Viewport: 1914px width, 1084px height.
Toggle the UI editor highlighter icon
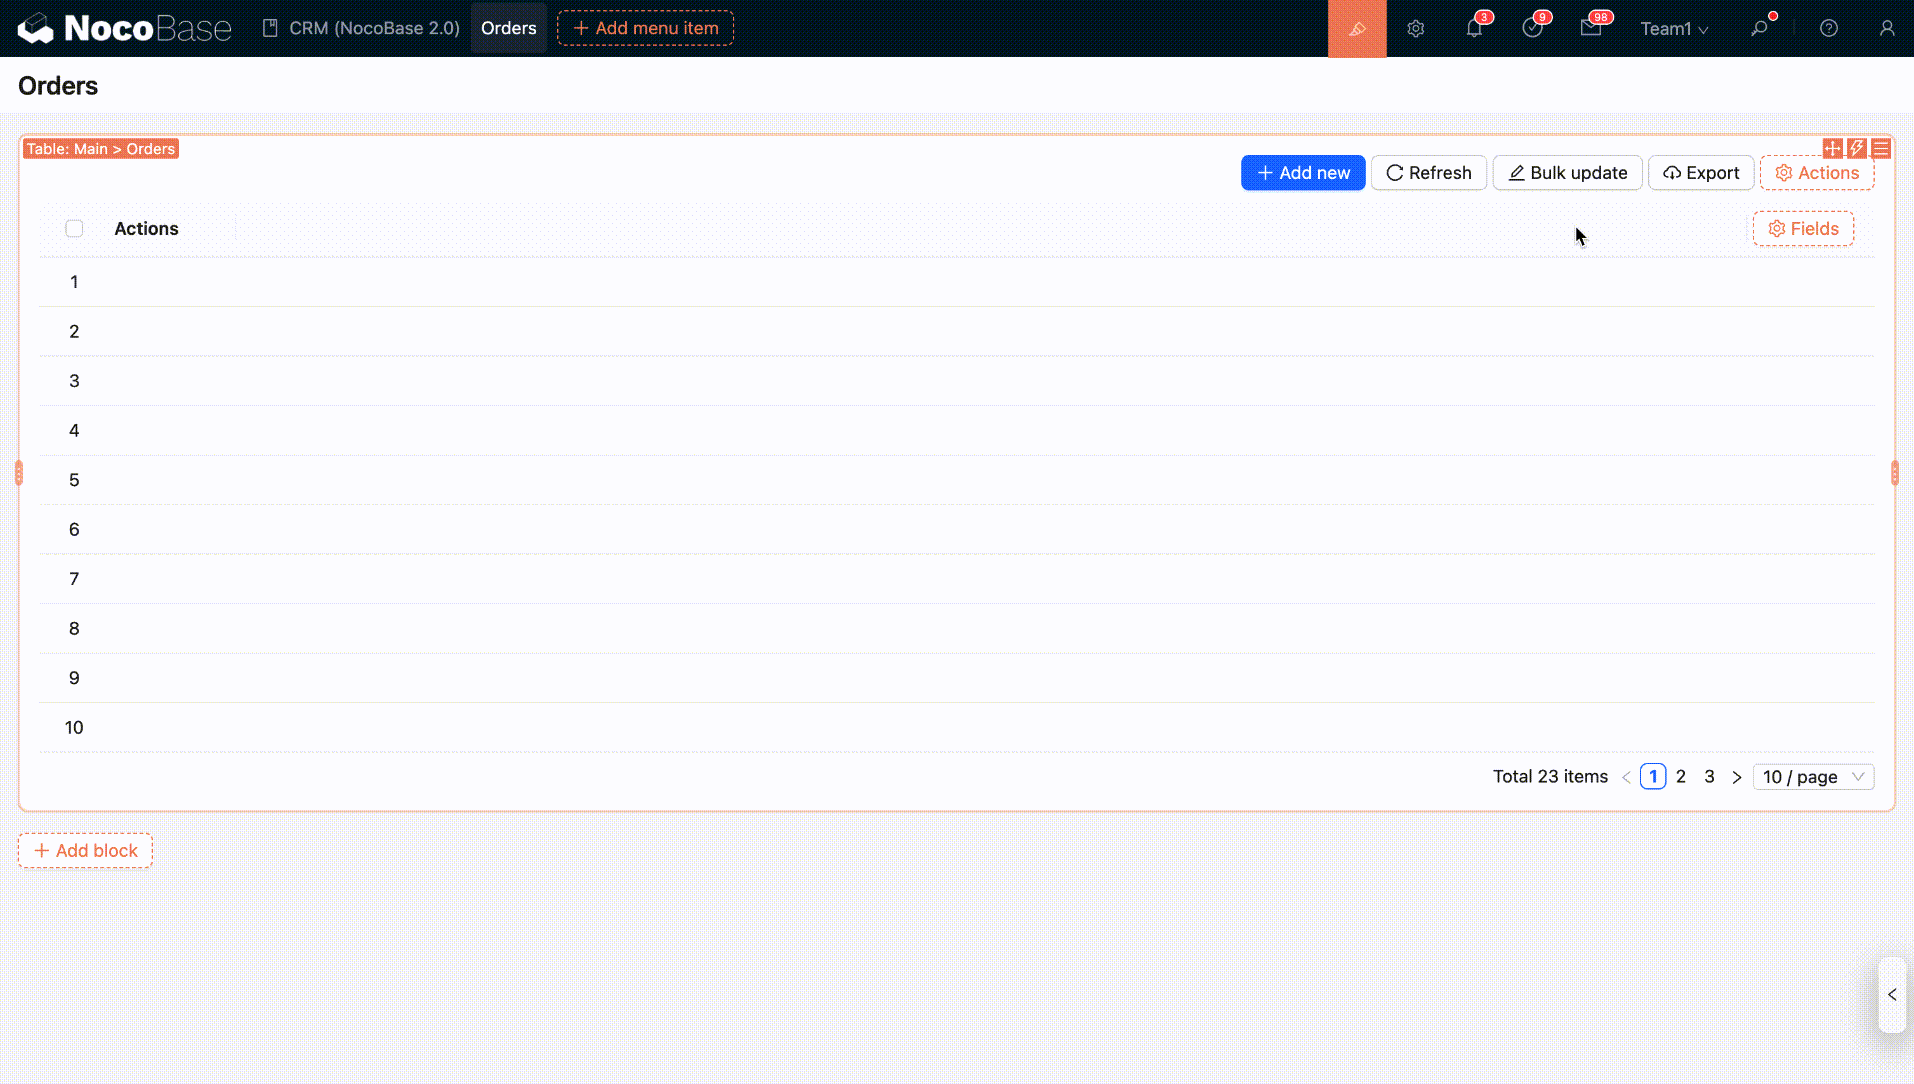1356,28
